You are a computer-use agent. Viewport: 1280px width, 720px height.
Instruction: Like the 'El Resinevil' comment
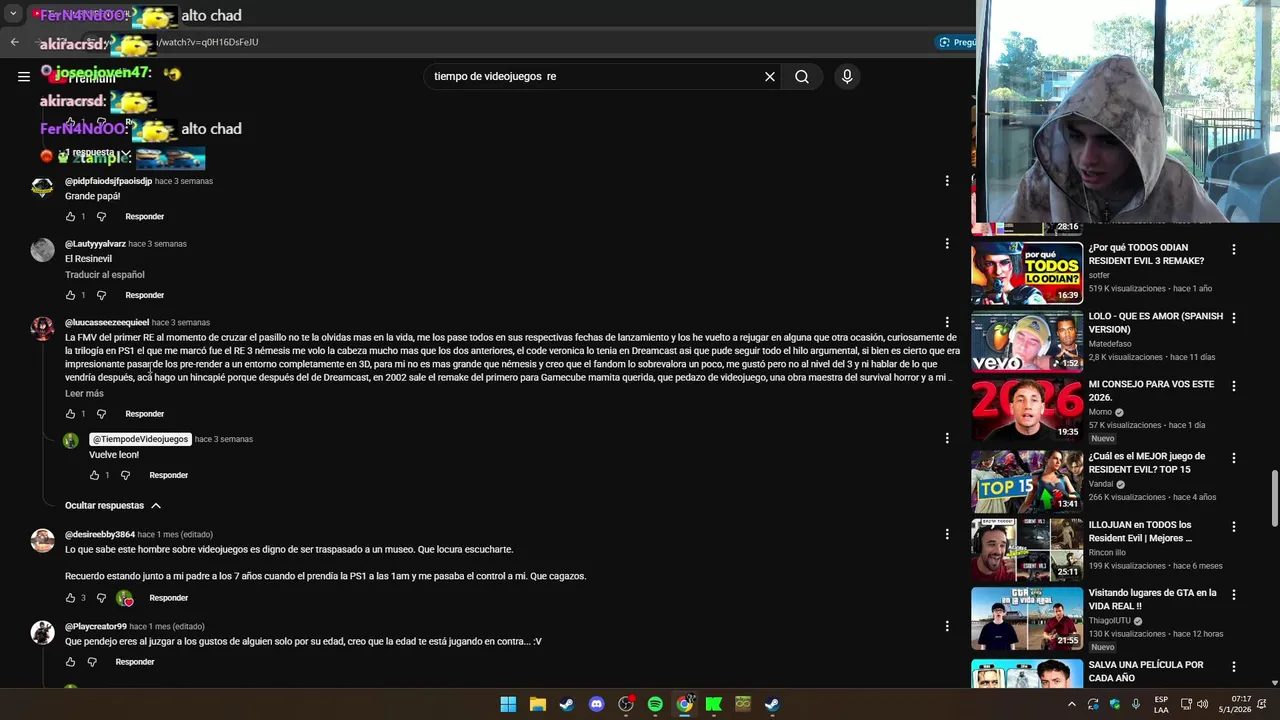pyautogui.click(x=70, y=296)
